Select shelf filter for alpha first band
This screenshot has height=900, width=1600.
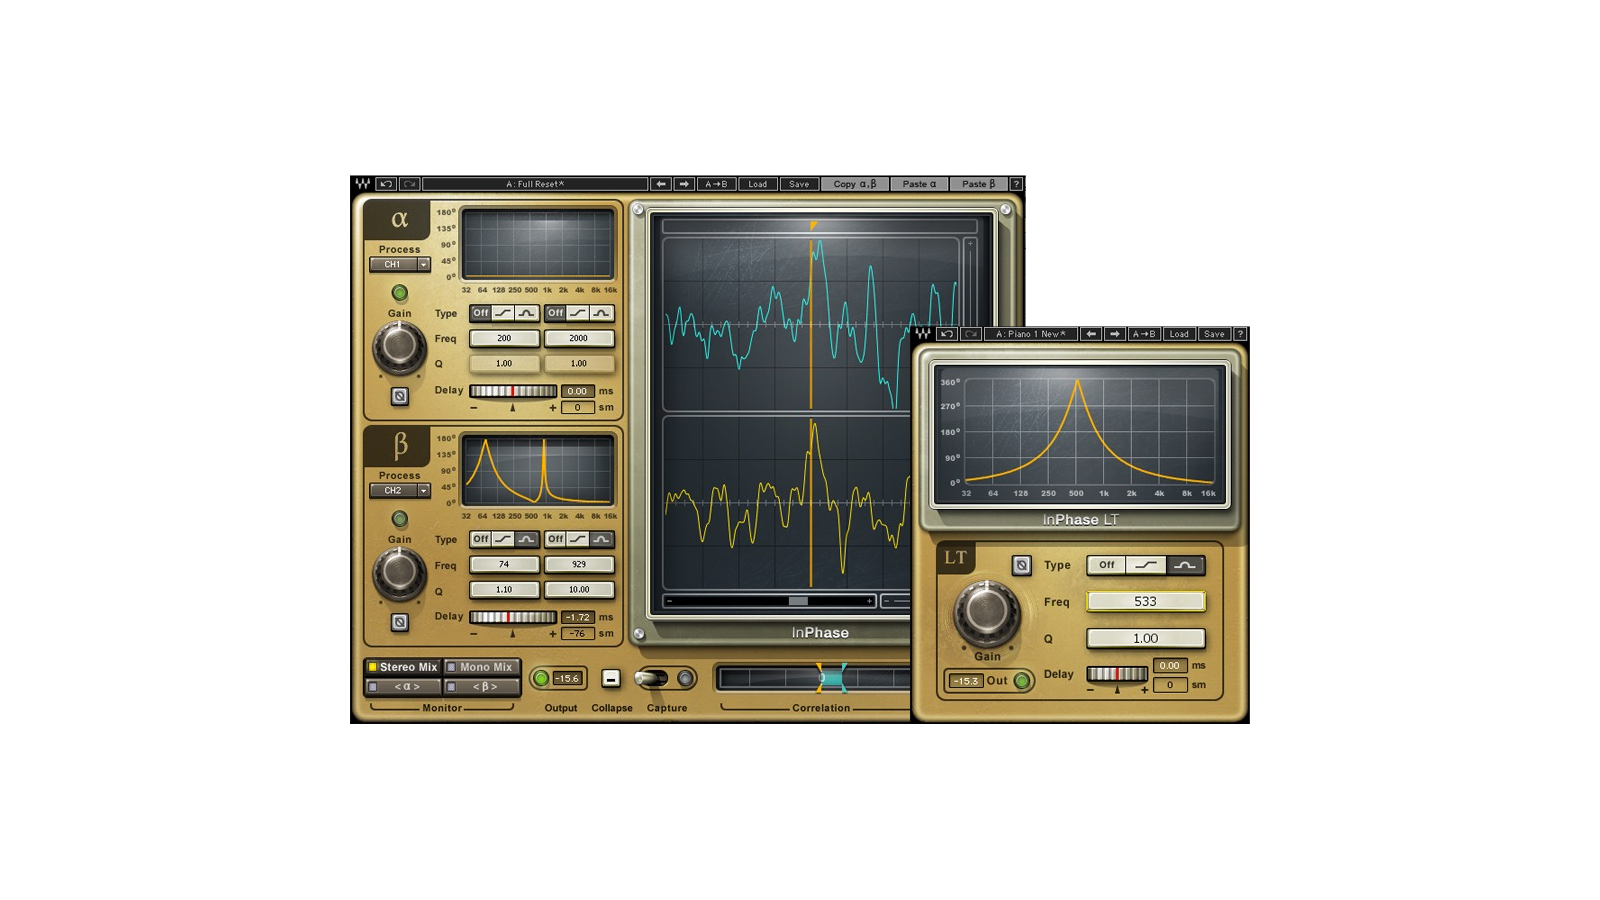coord(503,313)
